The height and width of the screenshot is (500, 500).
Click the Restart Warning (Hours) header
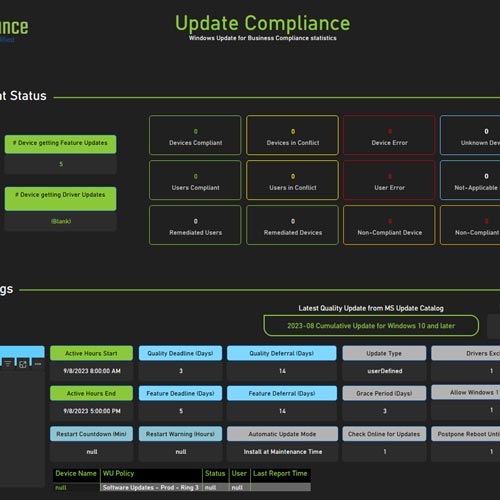(180, 434)
